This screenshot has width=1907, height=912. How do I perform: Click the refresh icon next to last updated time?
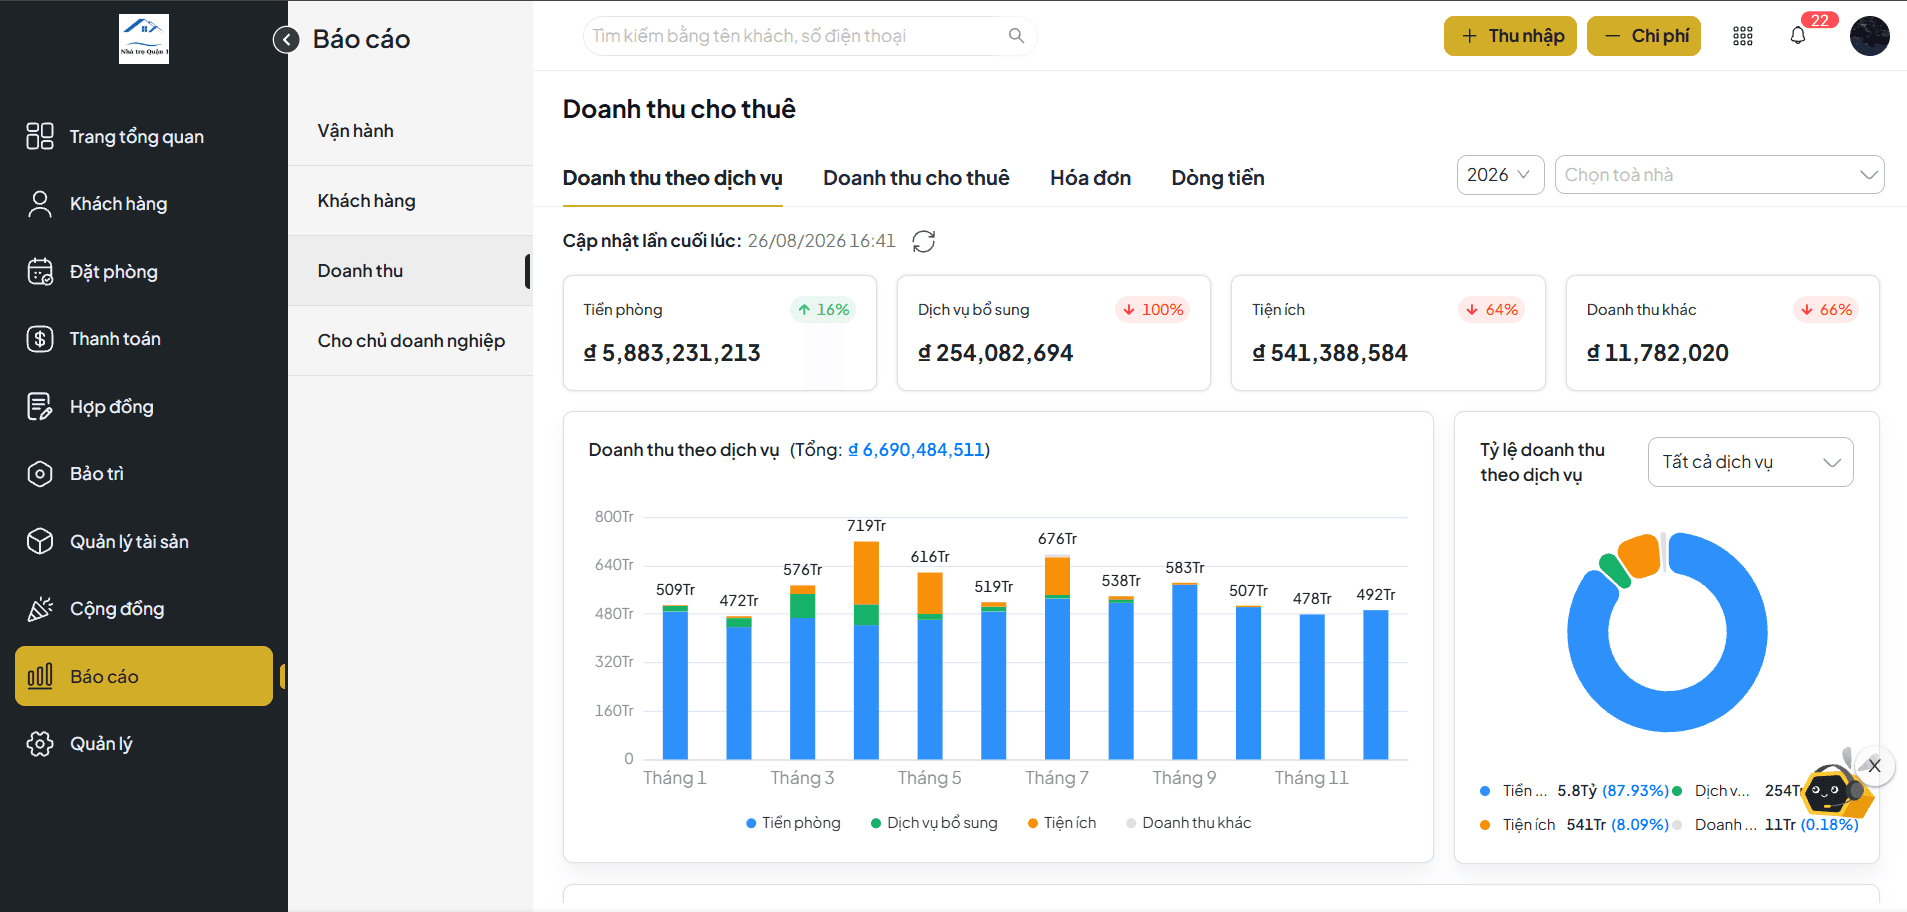[924, 241]
